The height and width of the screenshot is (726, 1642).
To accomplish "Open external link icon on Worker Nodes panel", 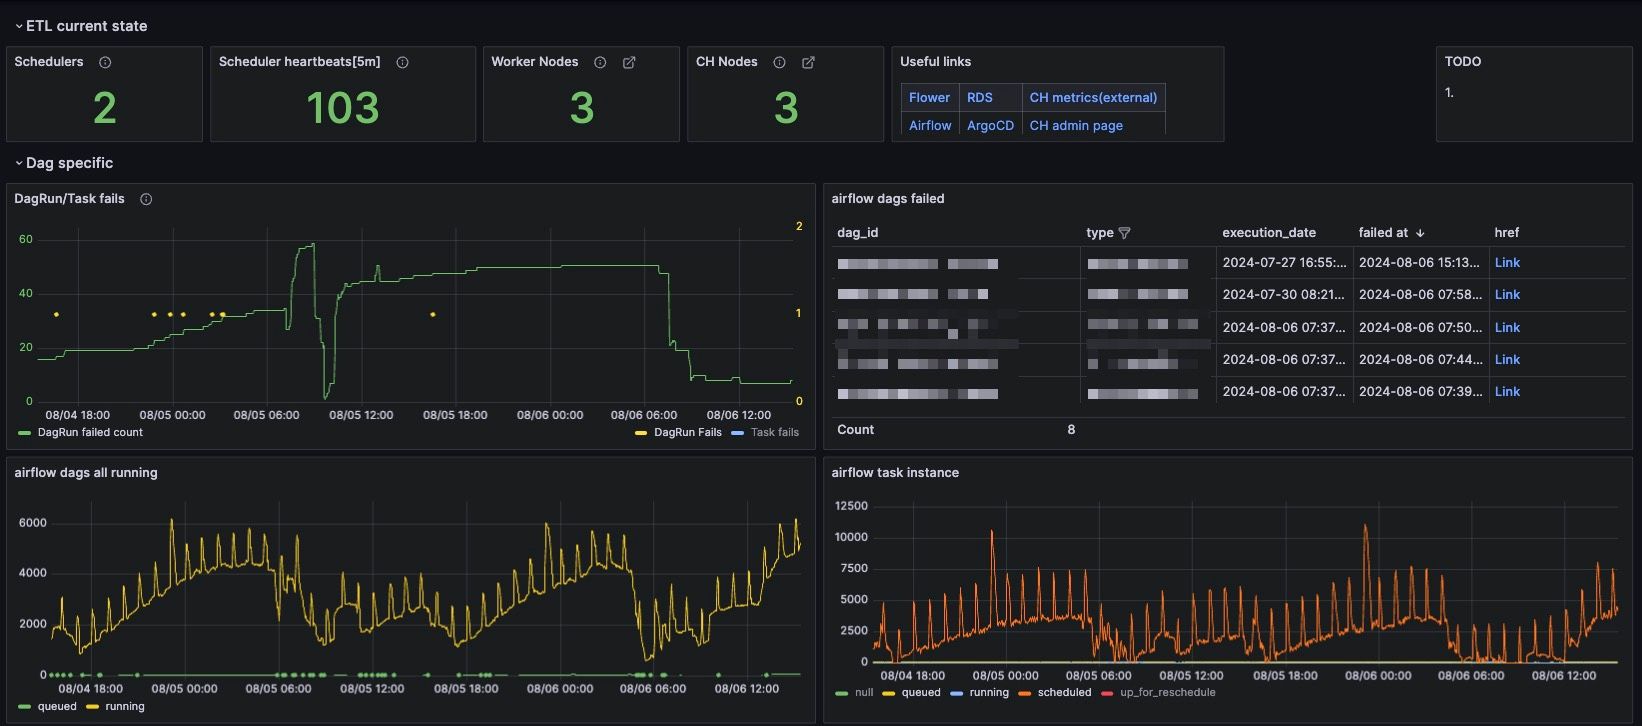I will pos(629,62).
